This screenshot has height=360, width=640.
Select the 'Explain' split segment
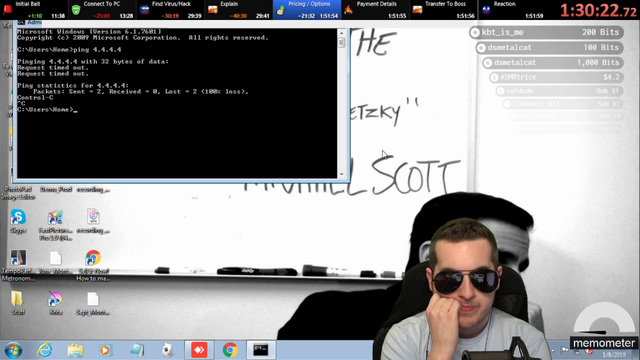(239, 10)
